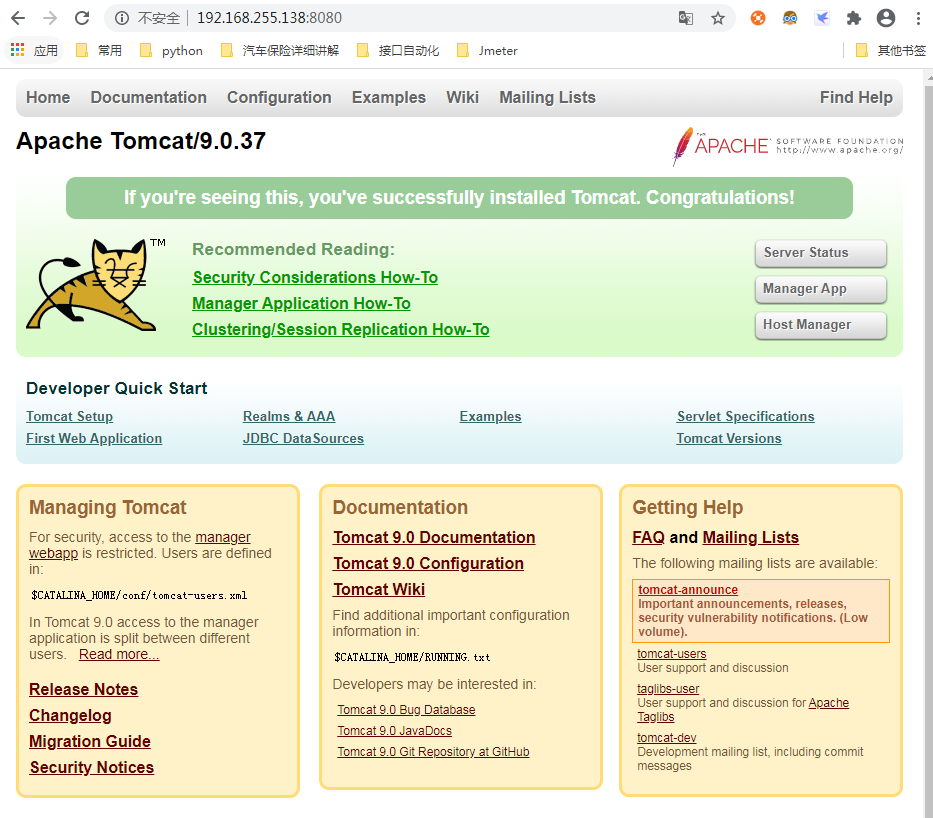Open Find Help in the navigation bar

tap(856, 98)
